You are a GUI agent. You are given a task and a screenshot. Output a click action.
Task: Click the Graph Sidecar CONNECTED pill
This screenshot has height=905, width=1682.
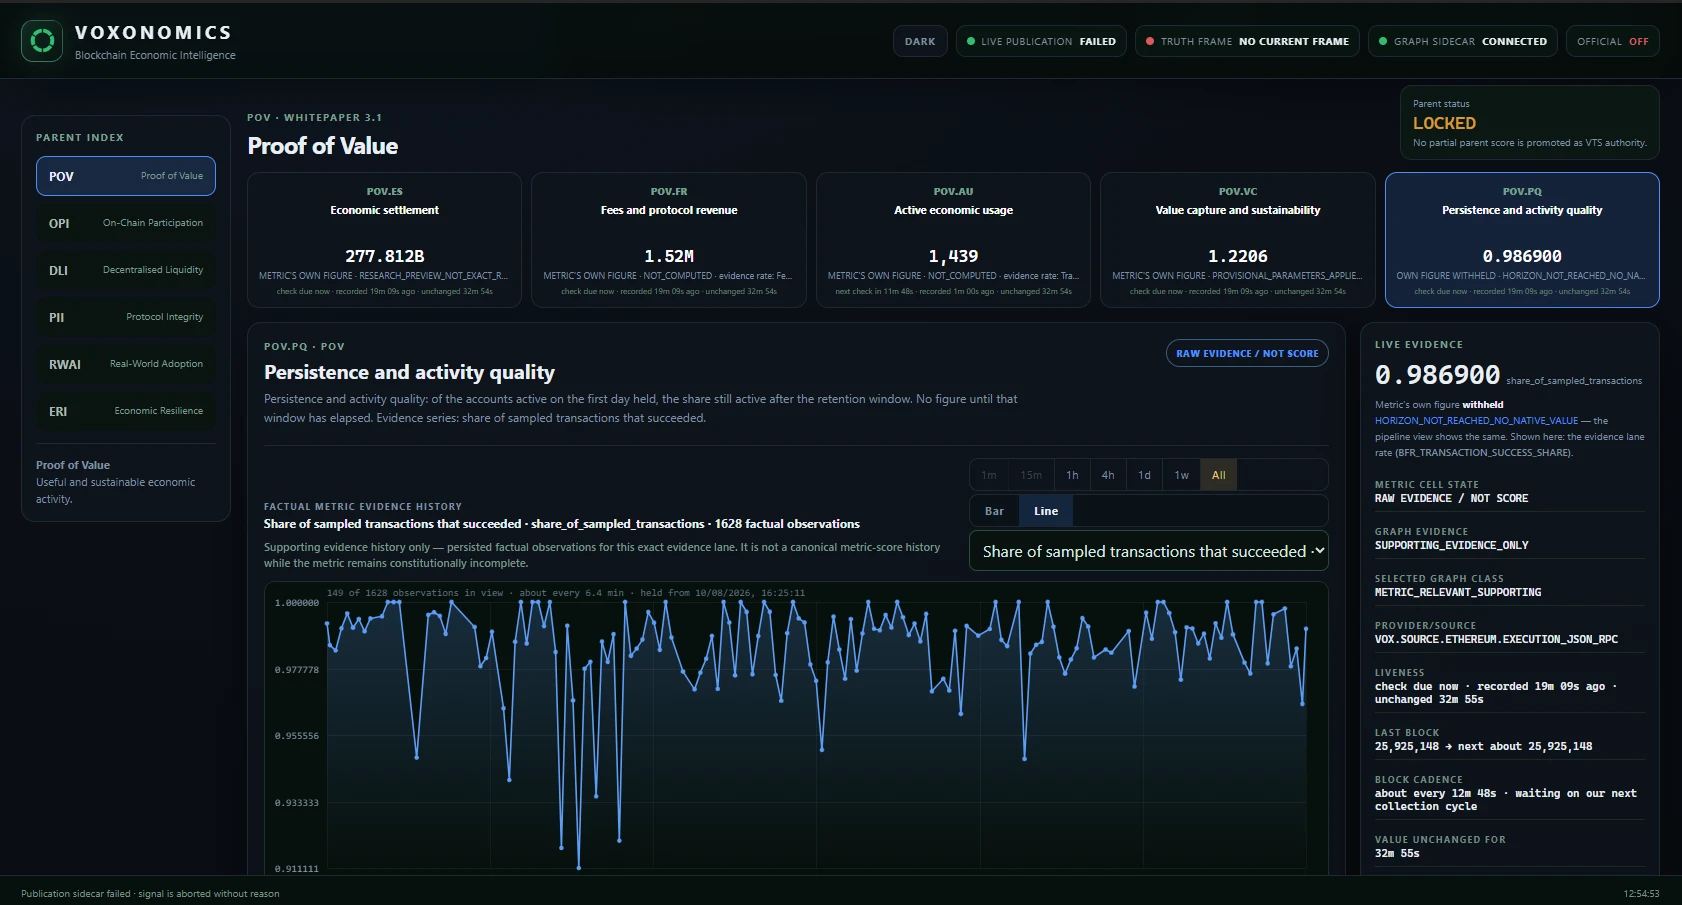click(x=1463, y=41)
